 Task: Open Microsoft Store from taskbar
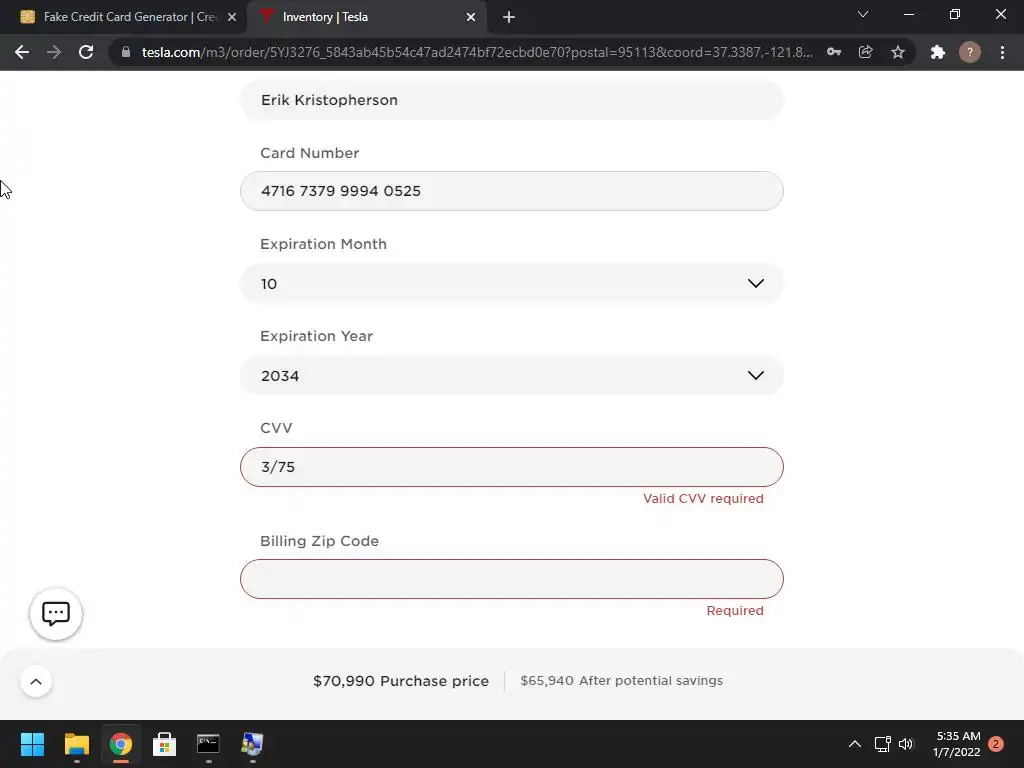[x=165, y=744]
